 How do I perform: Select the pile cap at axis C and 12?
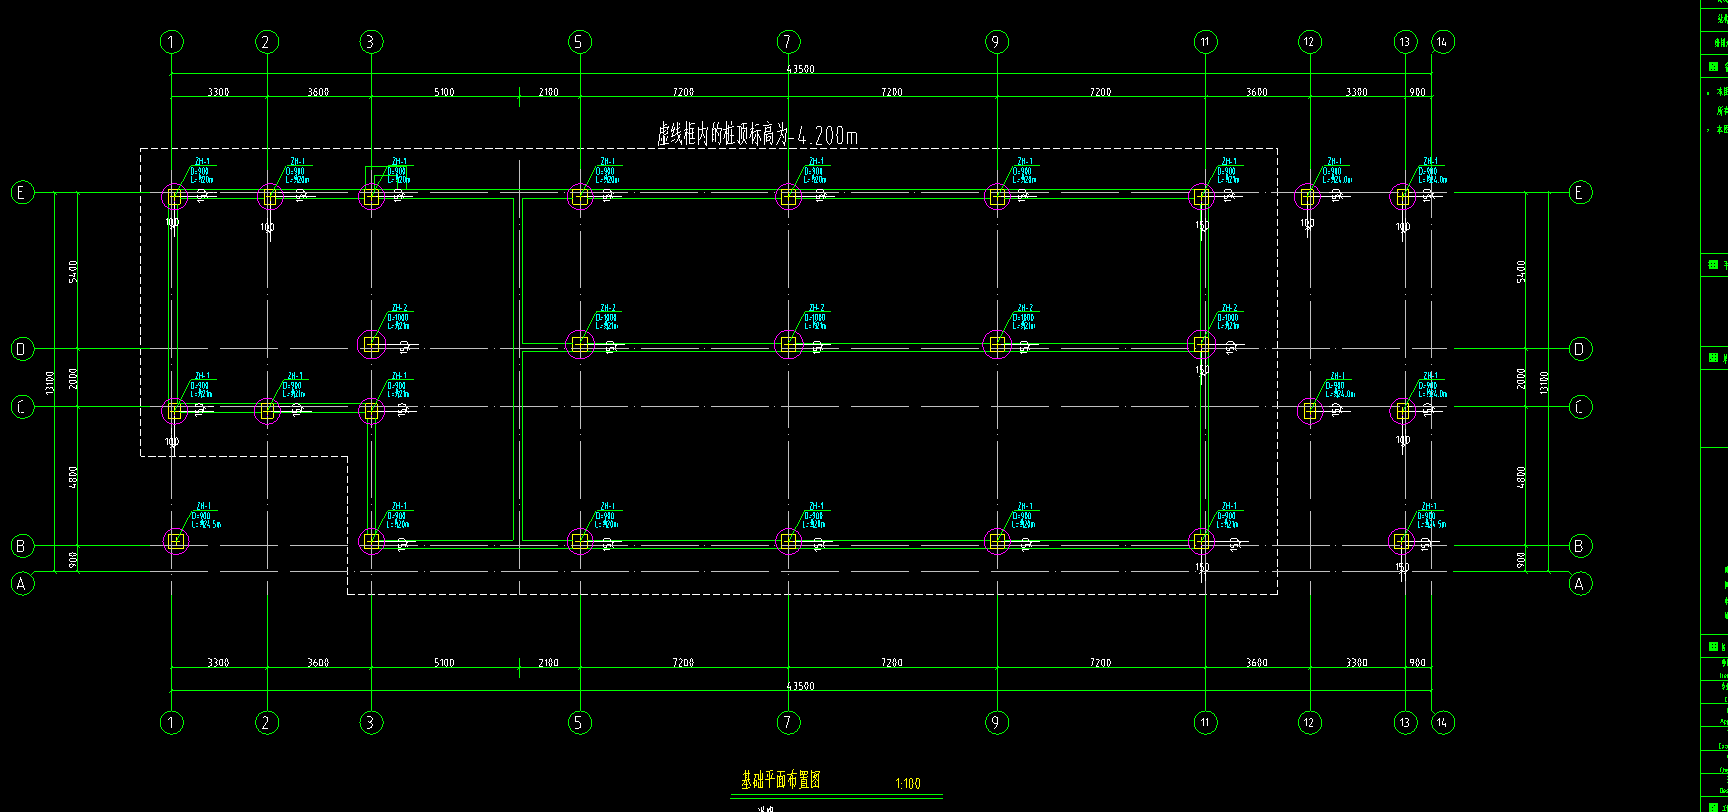click(x=1310, y=410)
